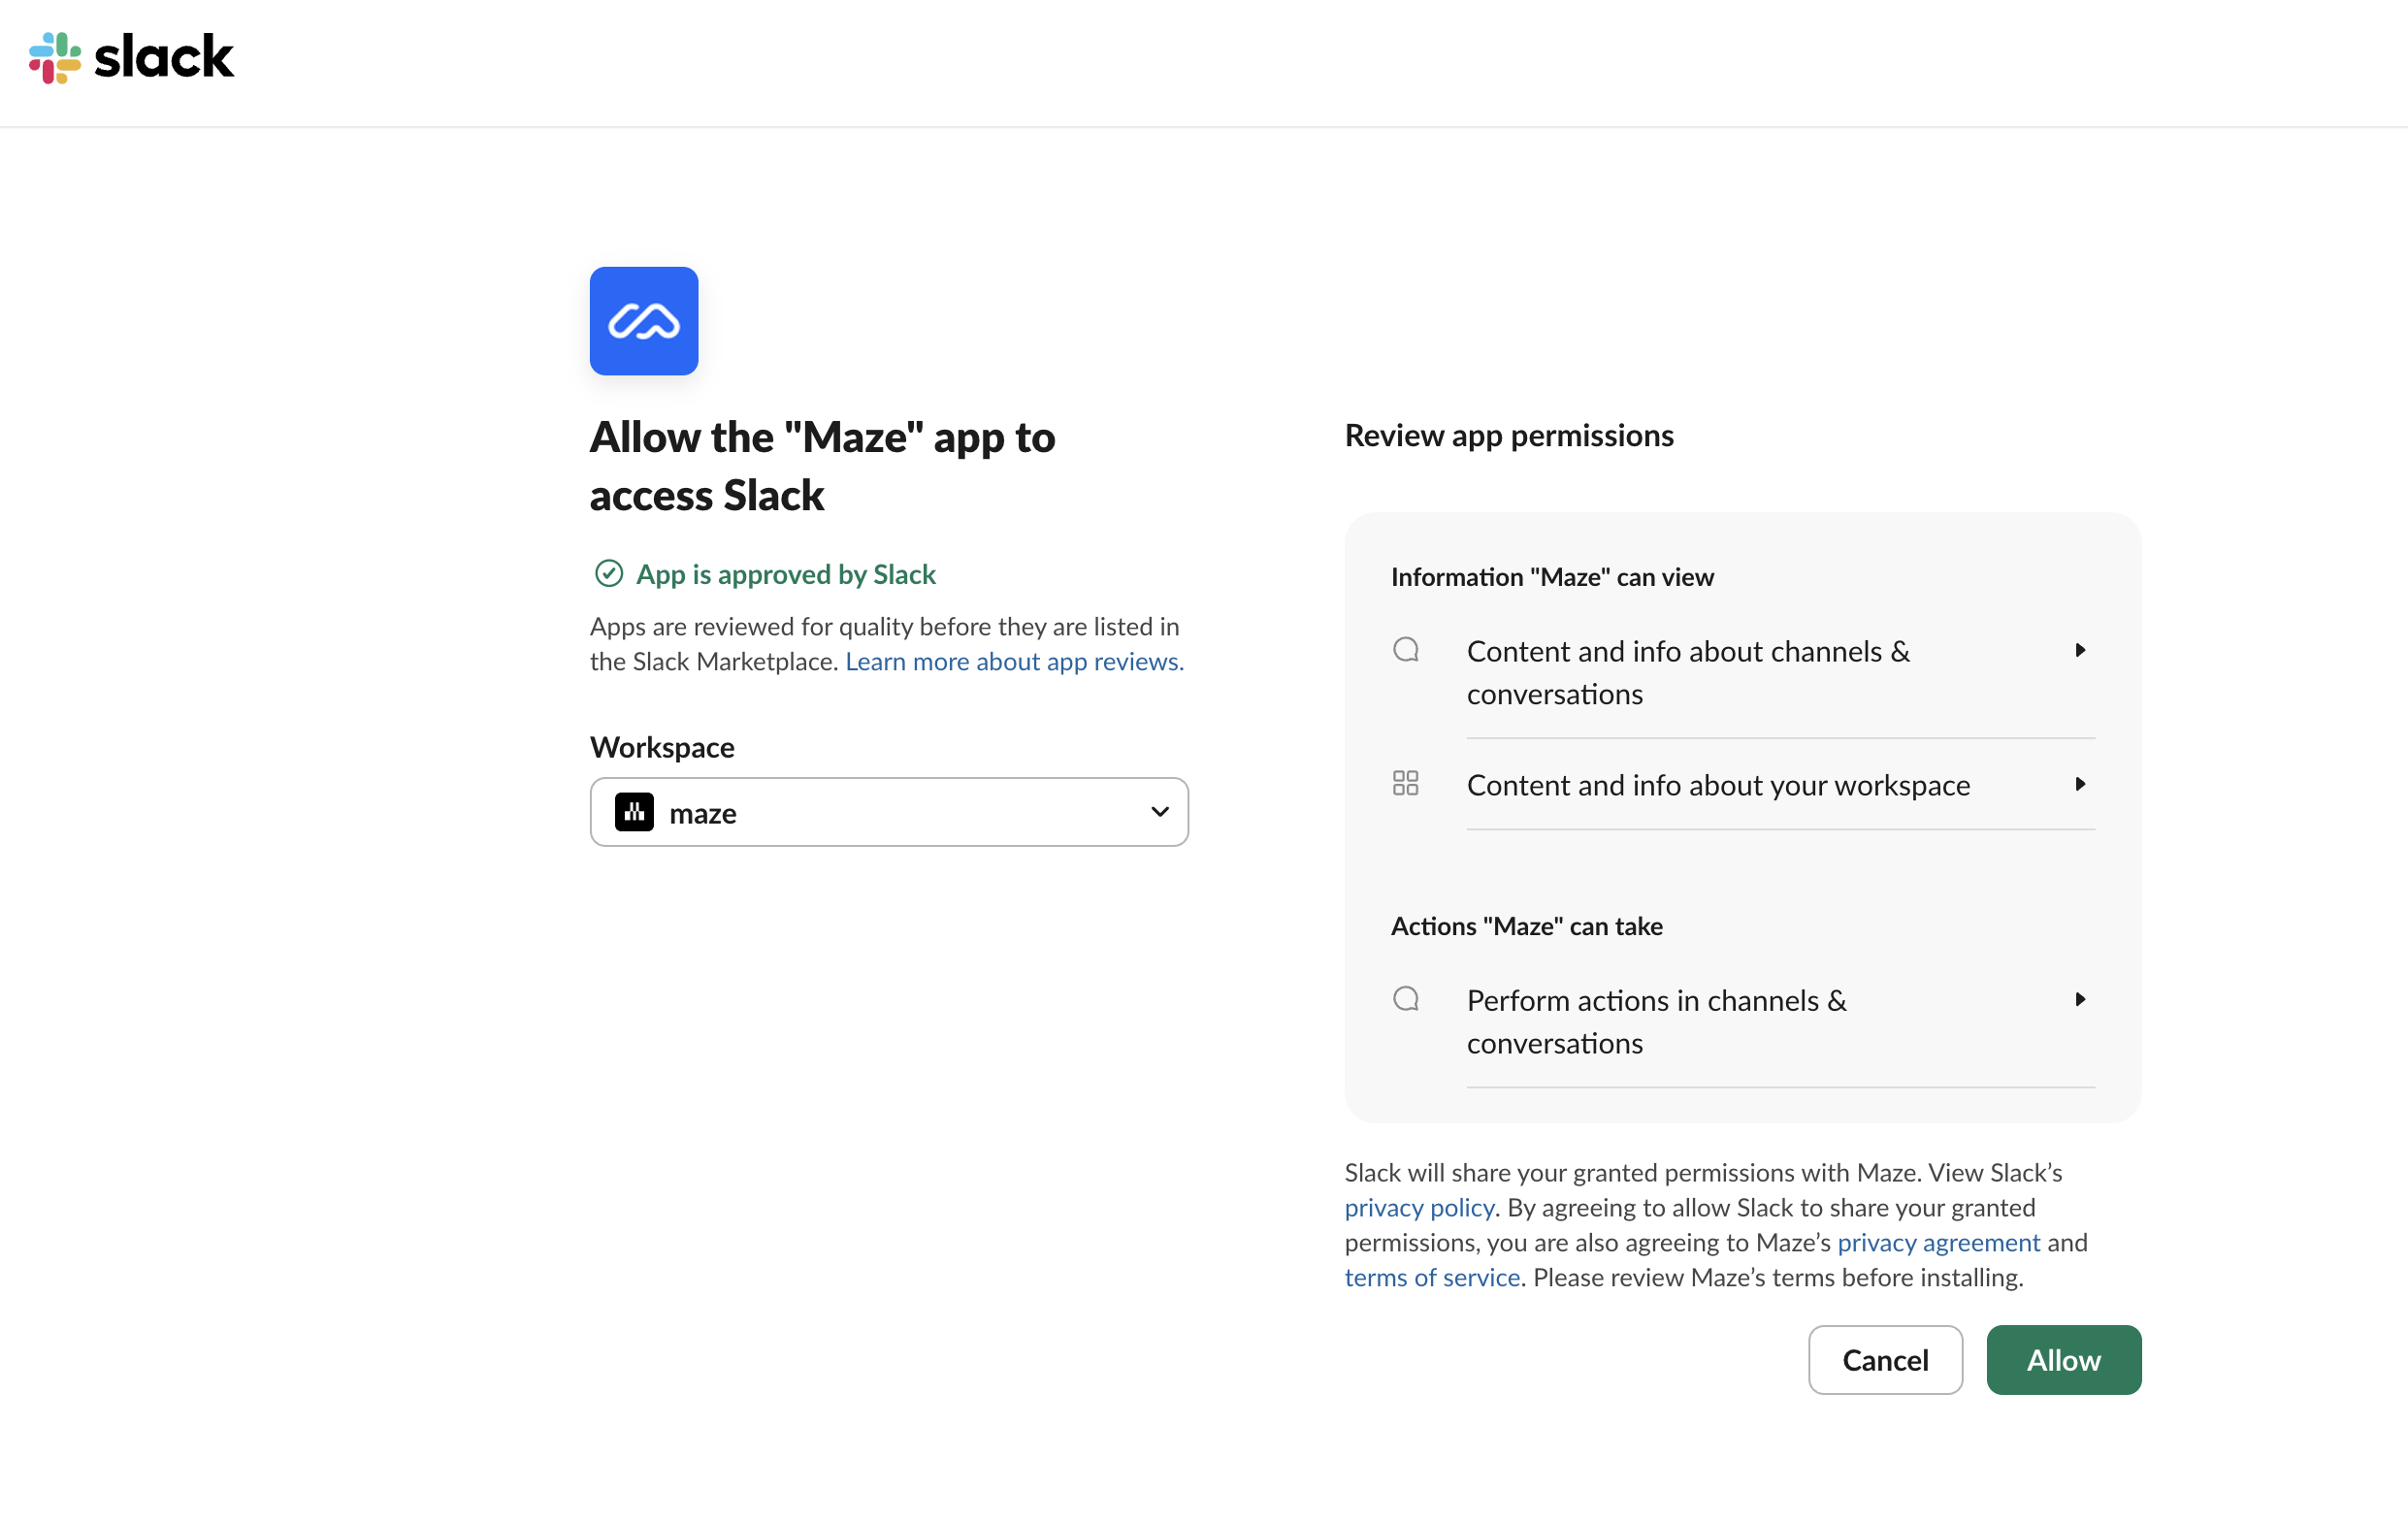The image size is (2408, 1523).
Task: Select the maze workspace name in selector
Action: (703, 814)
